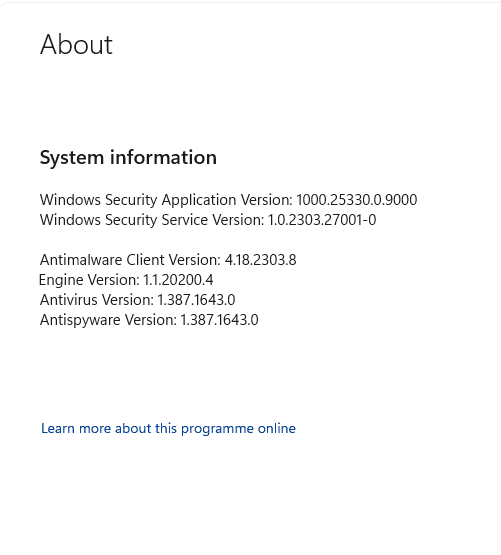Select the Antispyware Version label
This screenshot has height=555, width=501.
pyautogui.click(x=108, y=320)
